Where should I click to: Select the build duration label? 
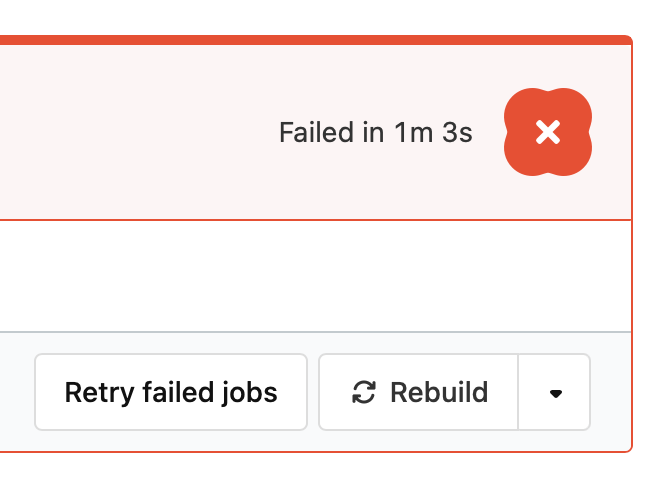click(375, 132)
